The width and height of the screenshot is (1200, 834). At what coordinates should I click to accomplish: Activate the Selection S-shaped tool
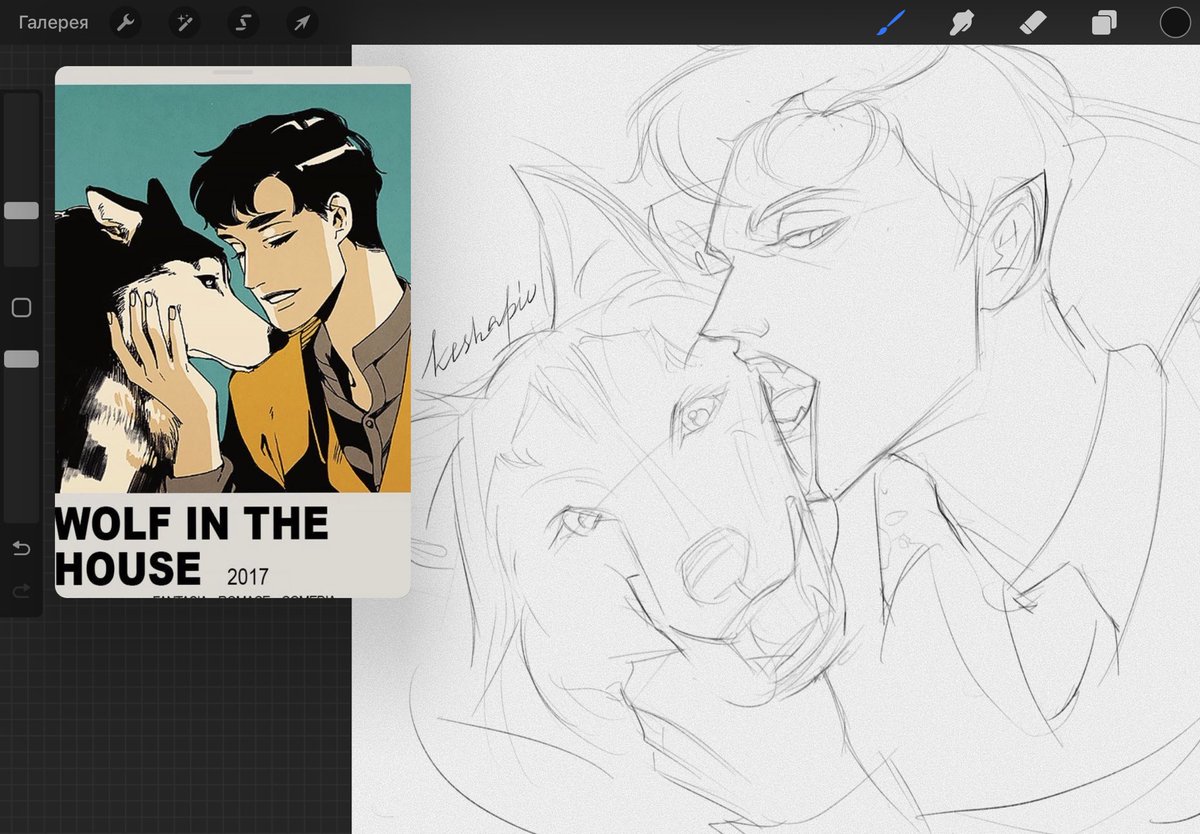tap(242, 22)
